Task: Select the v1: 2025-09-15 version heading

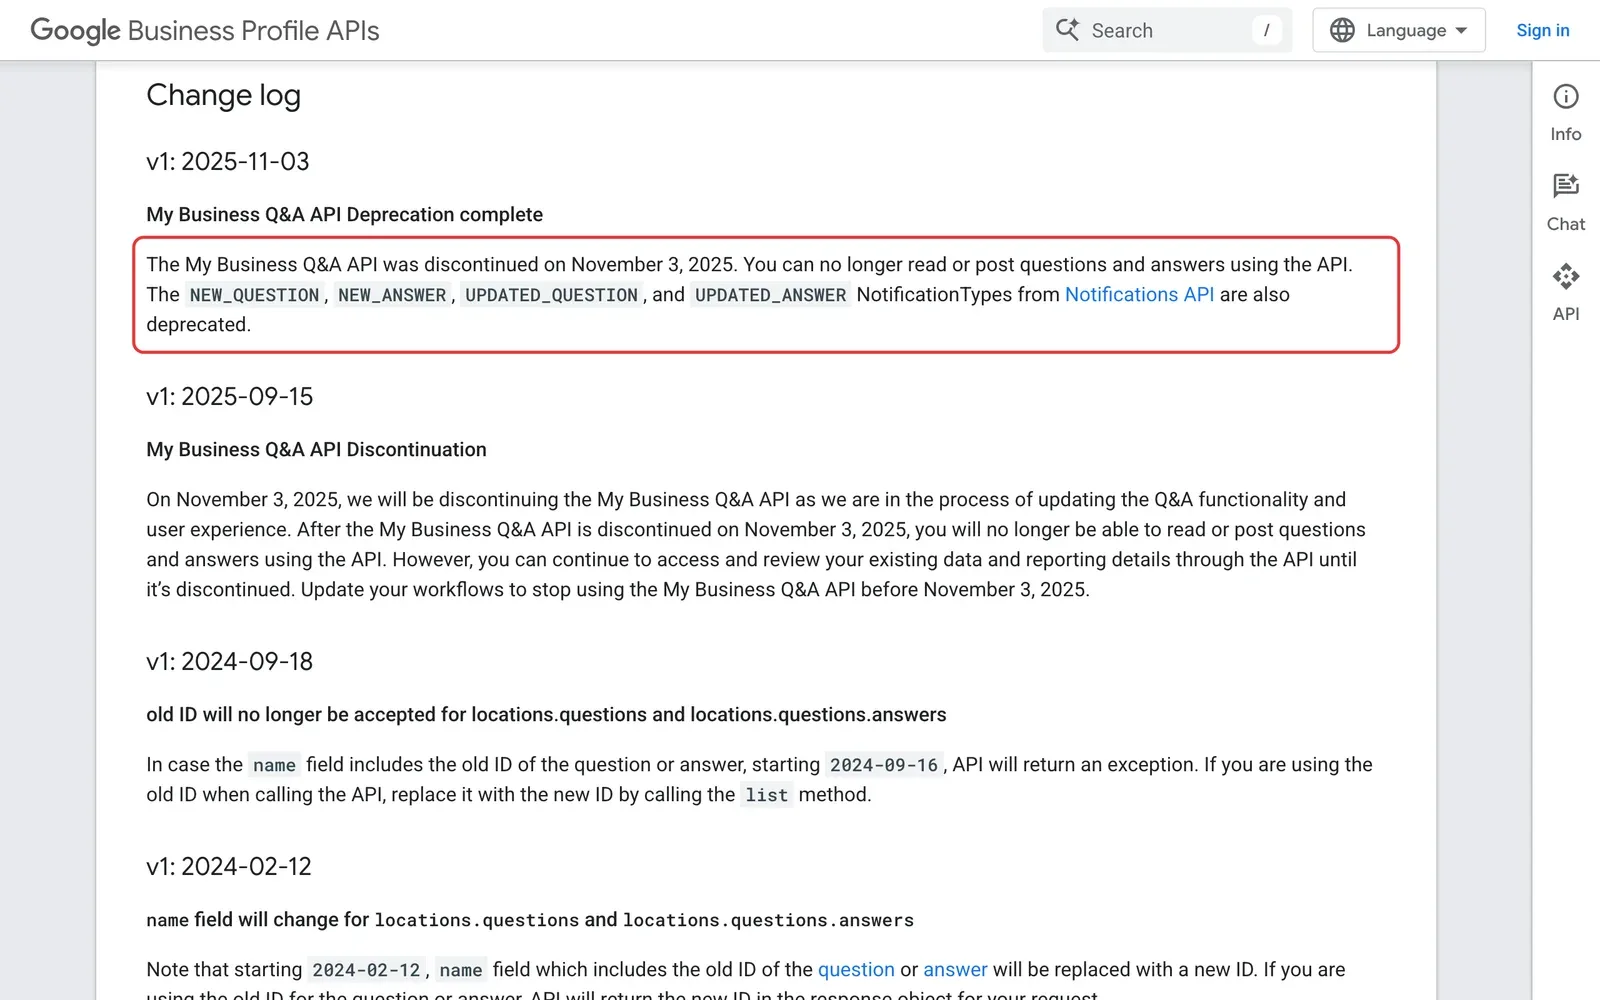Action: [x=230, y=397]
